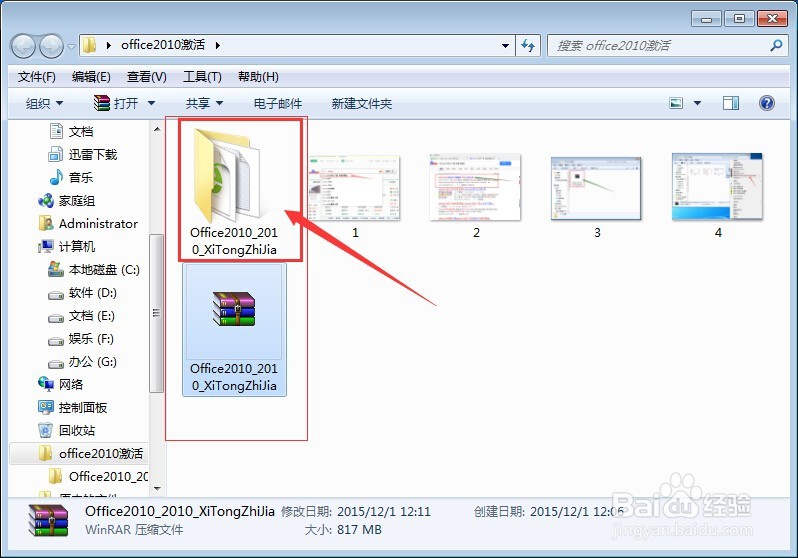
Task: Open the 查看(V) menu
Action: point(147,77)
